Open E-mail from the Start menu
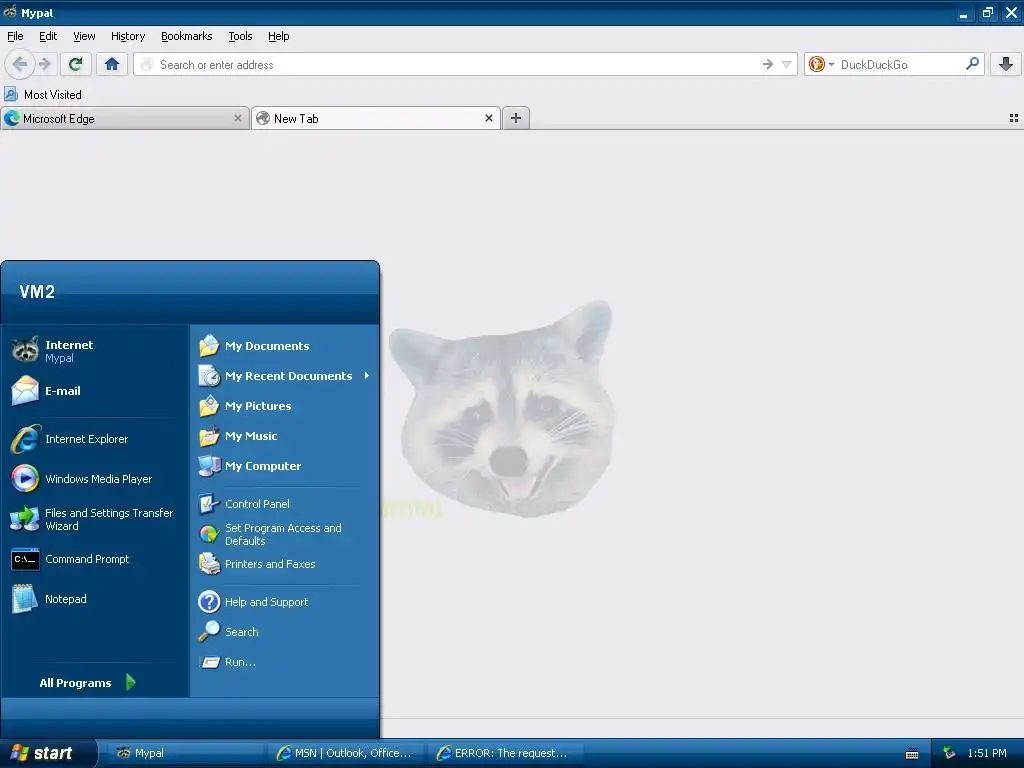 pyautogui.click(x=95, y=391)
